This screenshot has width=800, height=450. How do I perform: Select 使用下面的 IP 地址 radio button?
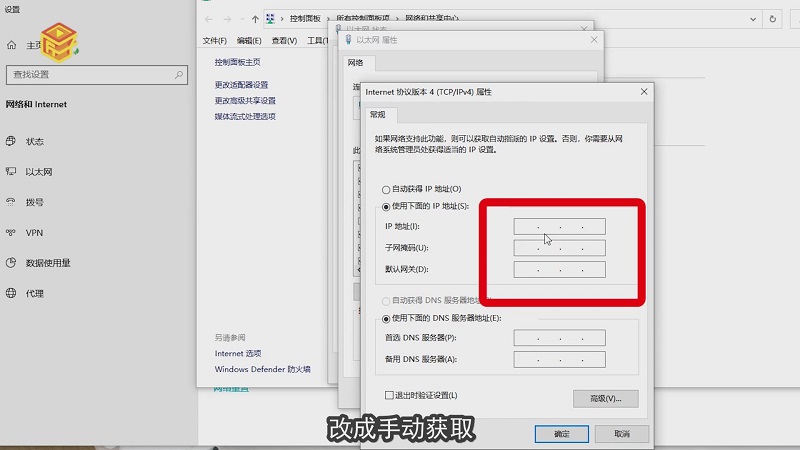pyautogui.click(x=386, y=206)
